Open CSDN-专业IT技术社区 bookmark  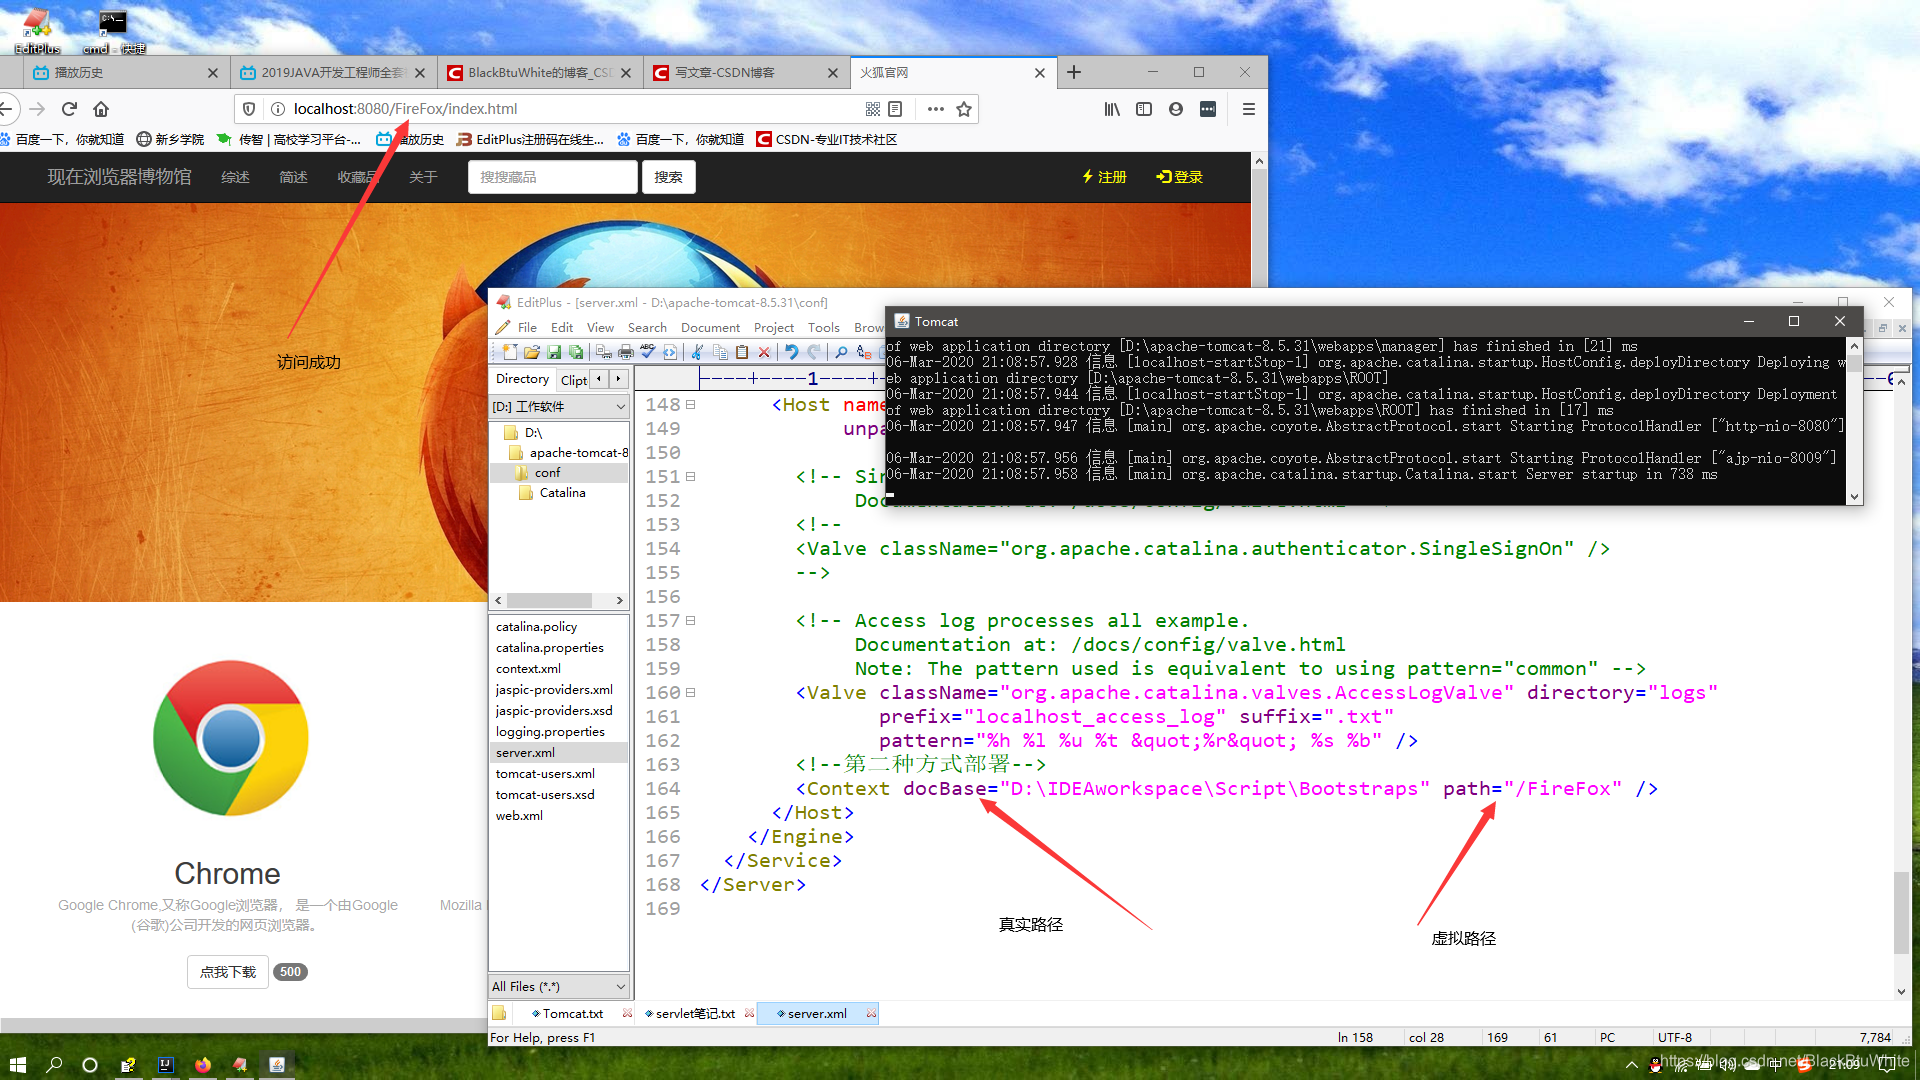pyautogui.click(x=826, y=139)
